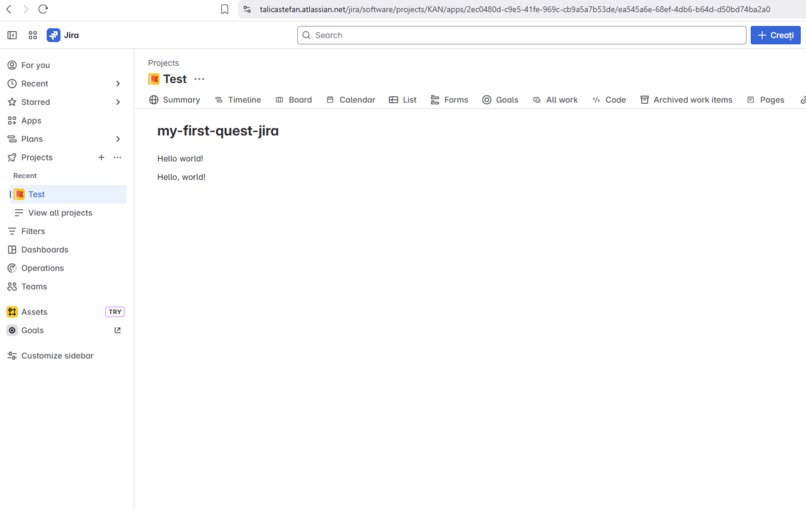Open Projects in sidebar
The width and height of the screenshot is (806, 509).
click(x=36, y=157)
